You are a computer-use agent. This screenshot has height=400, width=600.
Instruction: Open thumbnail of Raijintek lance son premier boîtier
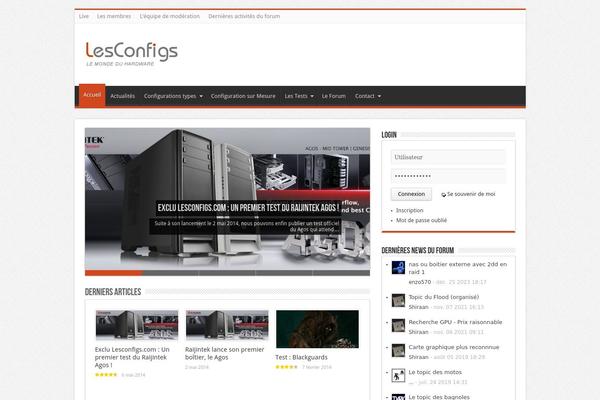pyautogui.click(x=227, y=325)
